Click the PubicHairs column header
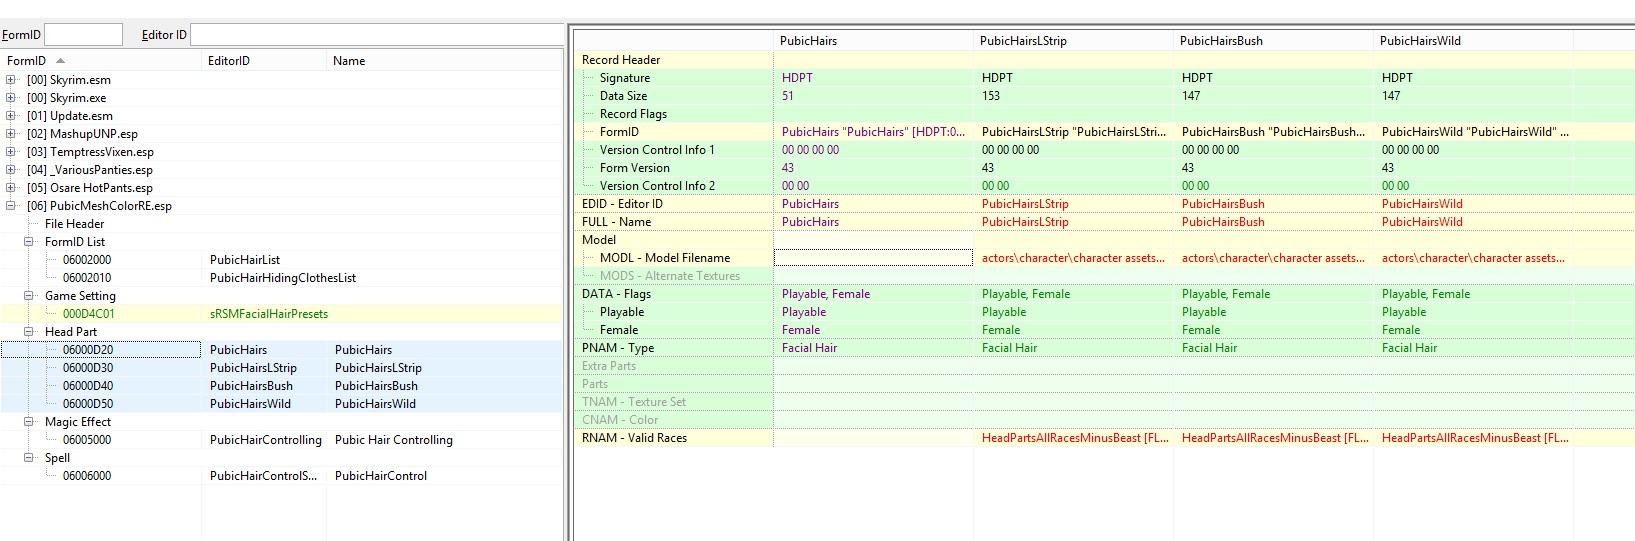Viewport: 1635px width, 541px height. pos(873,41)
